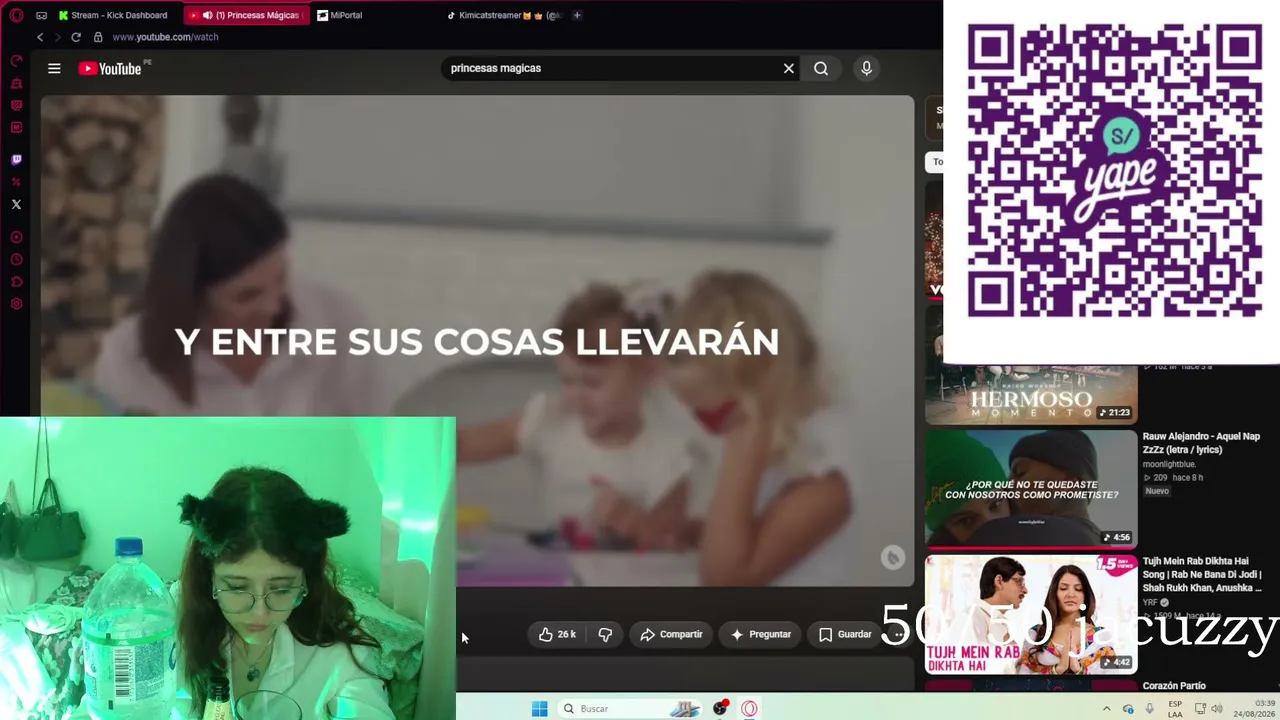Open the Opera GX main menu logo
The height and width of the screenshot is (720, 1280).
coord(16,15)
